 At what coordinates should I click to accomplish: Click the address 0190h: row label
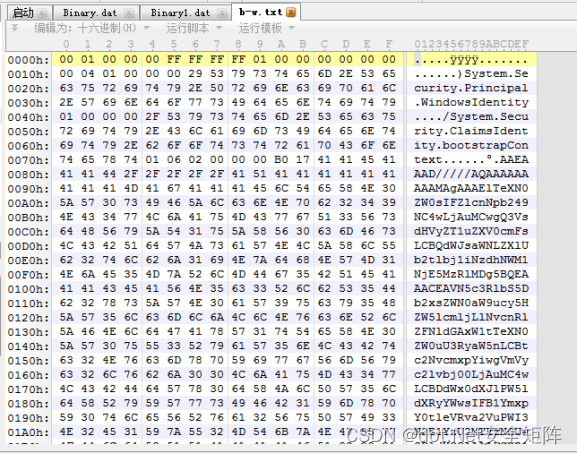coord(28,418)
